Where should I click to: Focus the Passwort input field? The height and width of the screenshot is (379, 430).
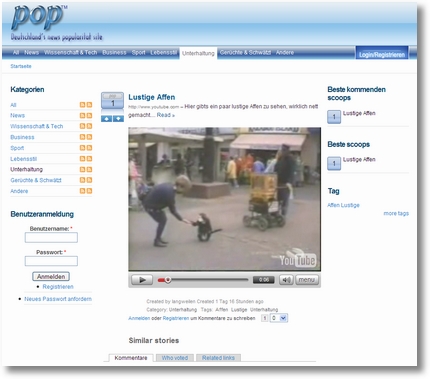[51, 261]
